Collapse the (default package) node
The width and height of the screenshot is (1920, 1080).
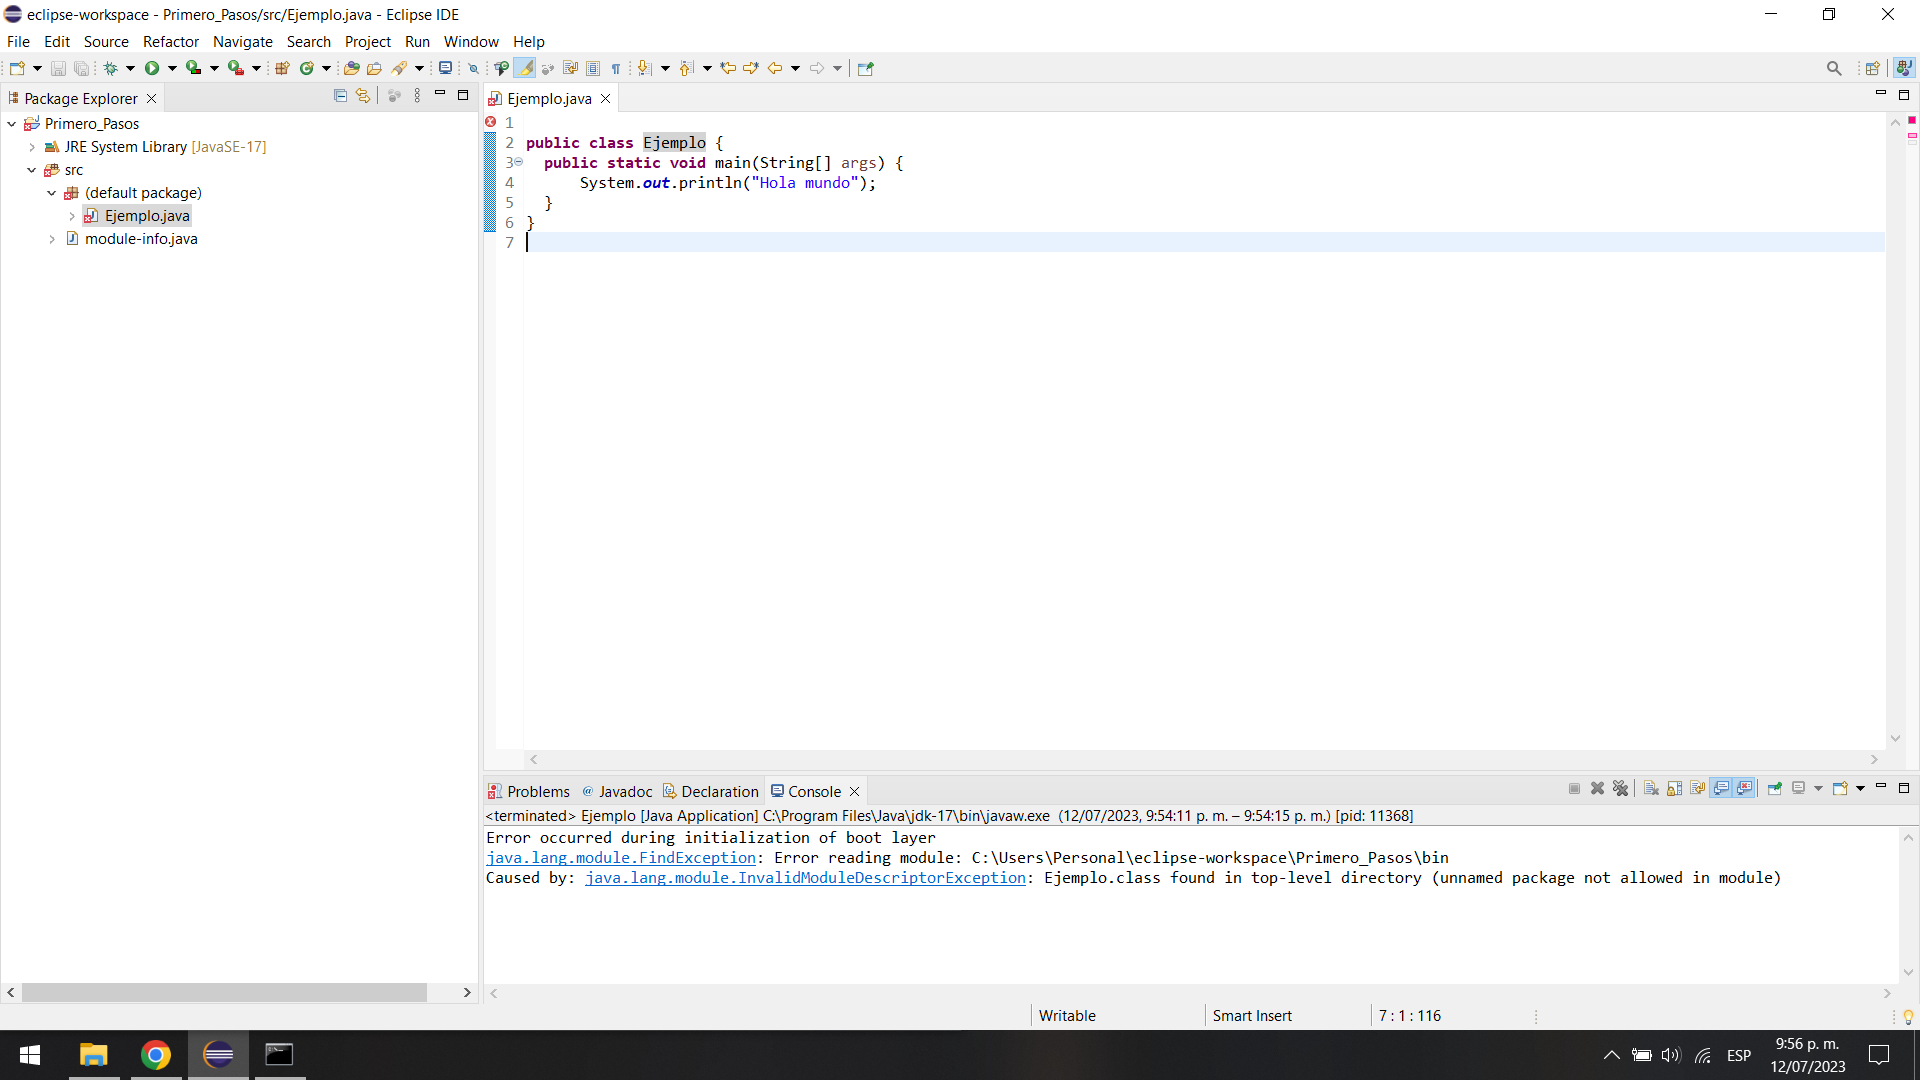click(x=52, y=193)
